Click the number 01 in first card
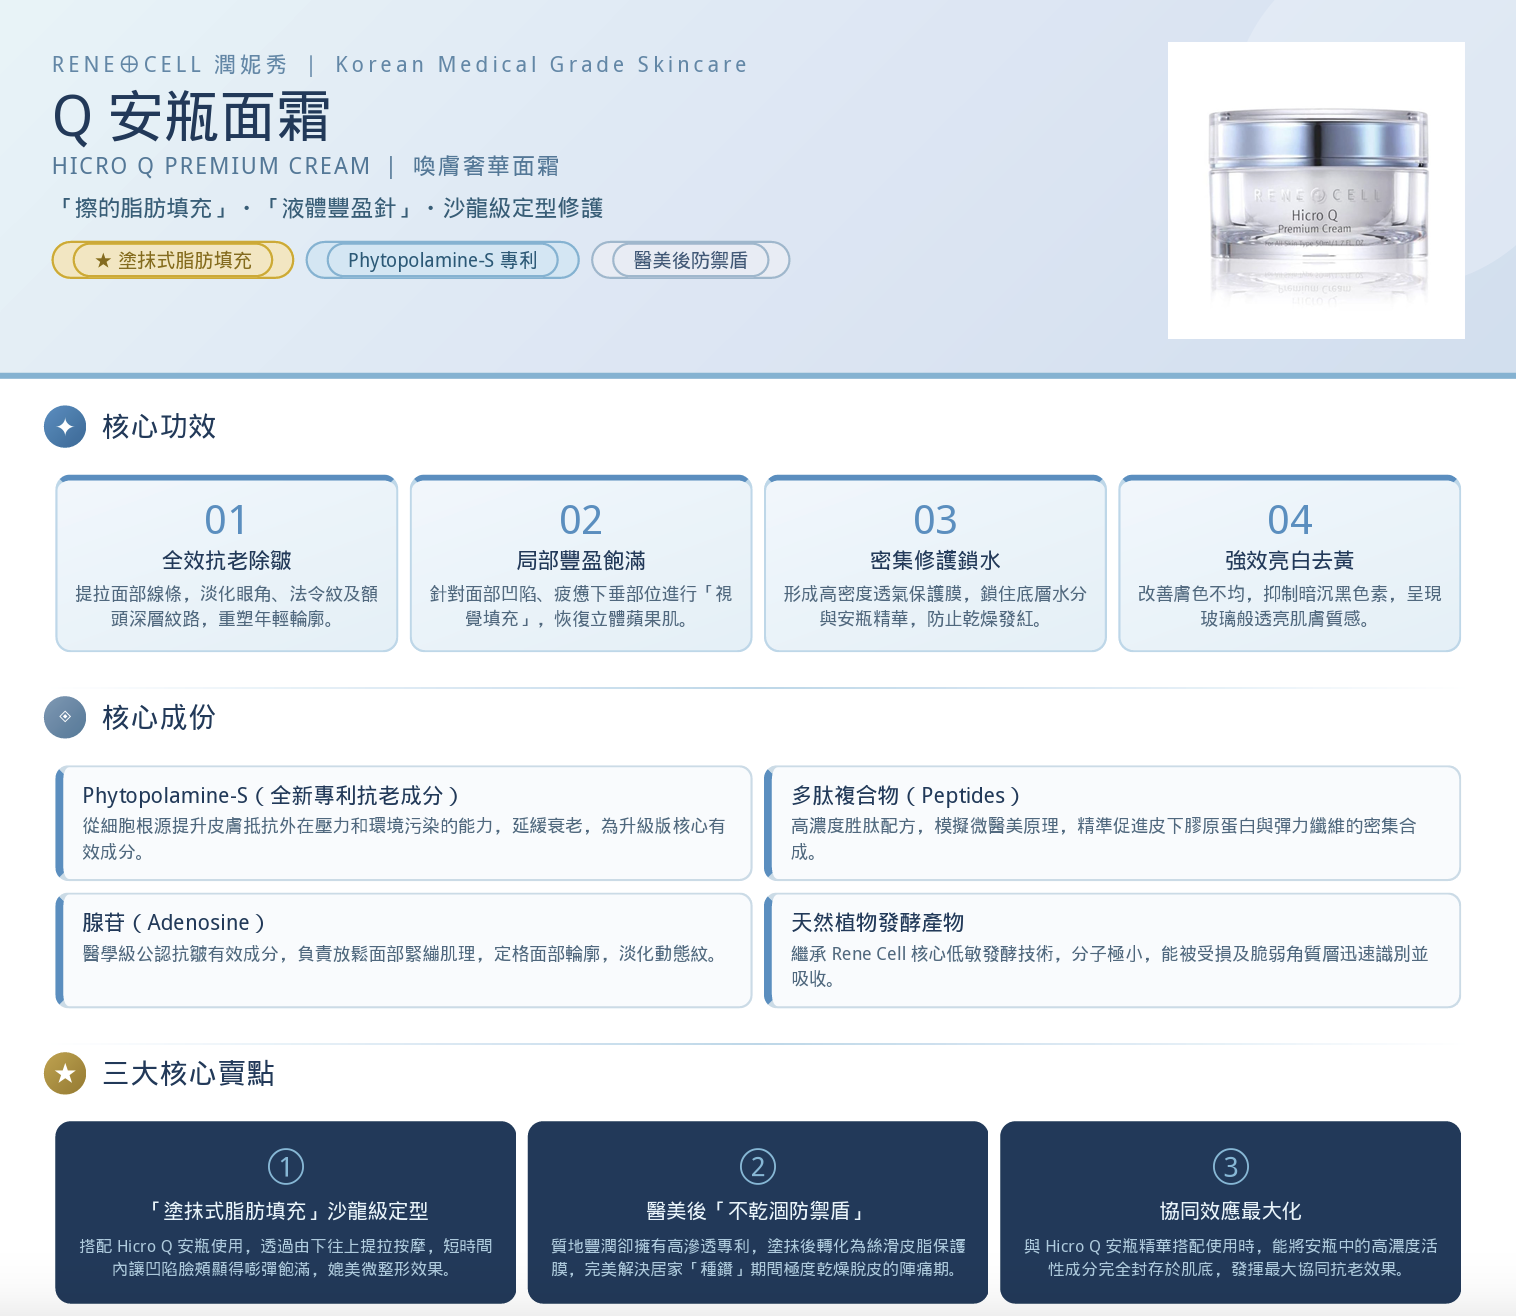Viewport: 1516px width, 1316px height. (x=226, y=520)
